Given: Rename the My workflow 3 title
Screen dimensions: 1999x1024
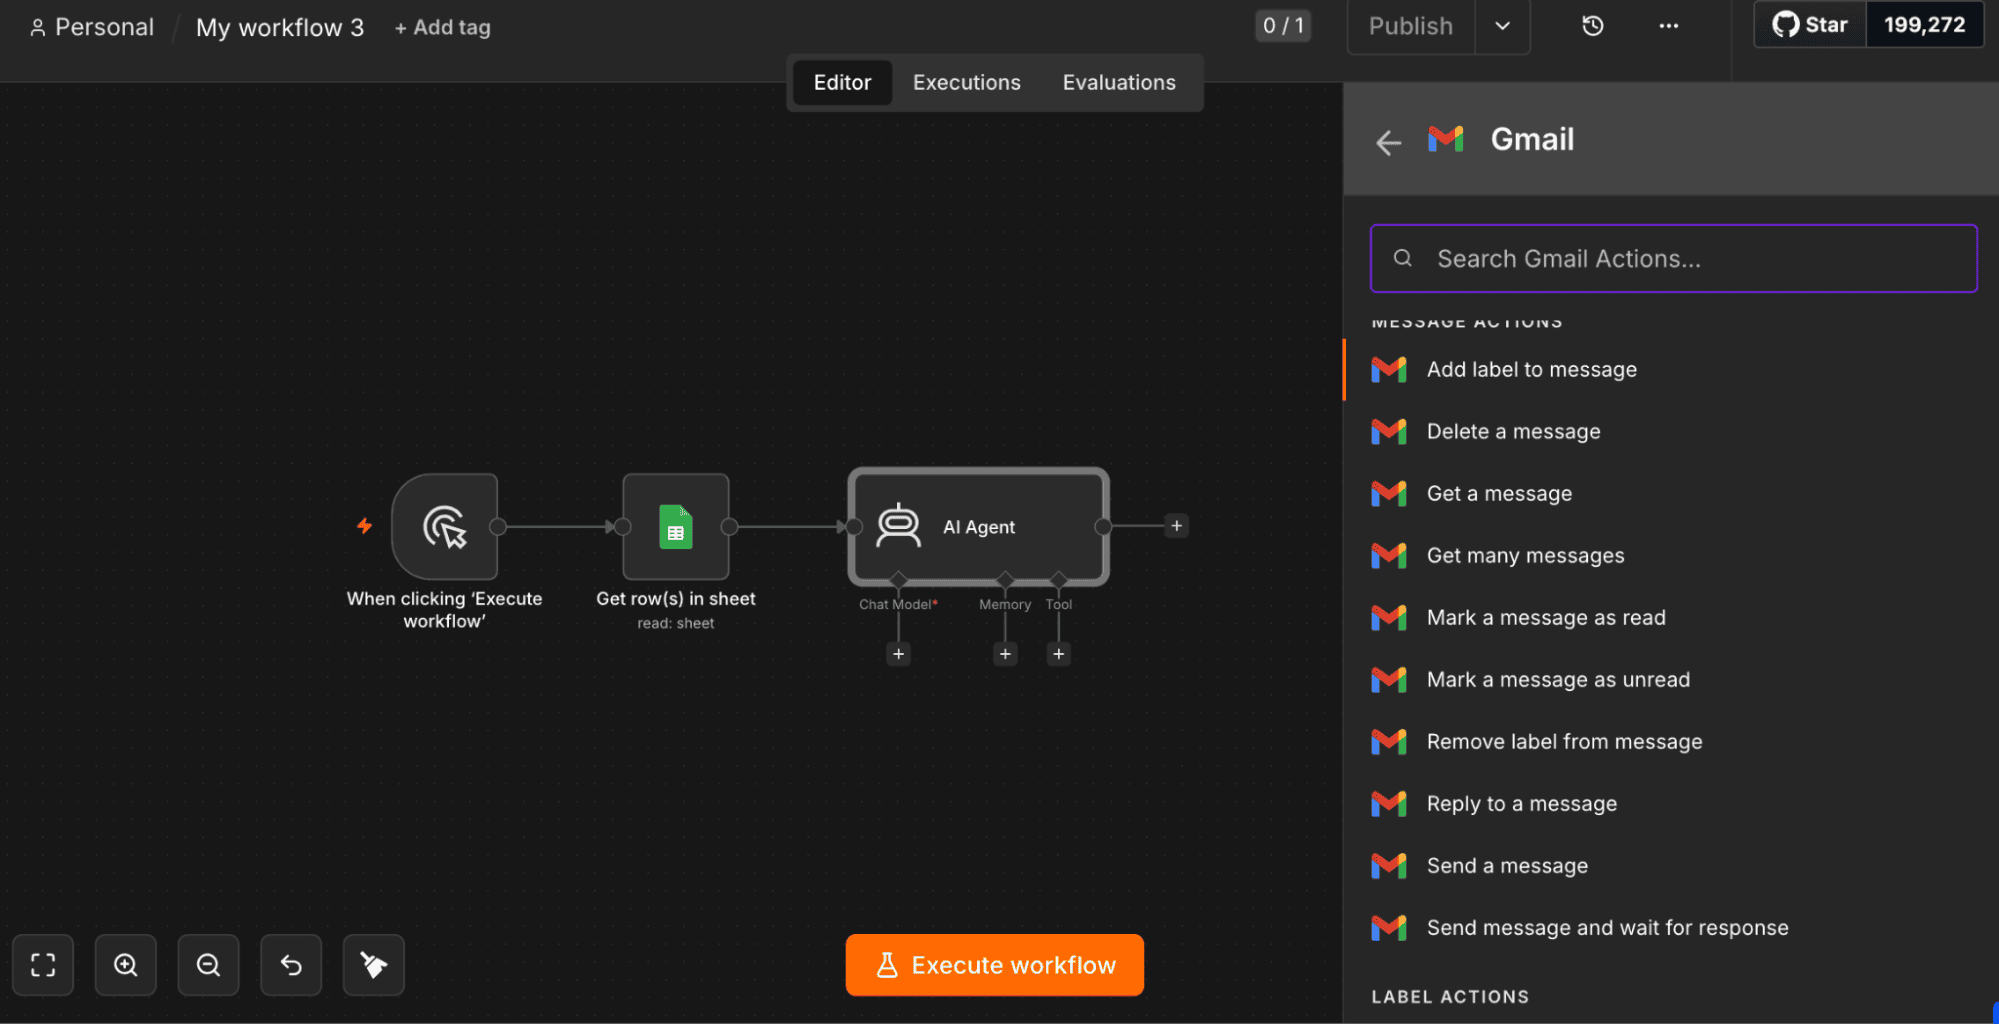Looking at the screenshot, I should point(280,27).
